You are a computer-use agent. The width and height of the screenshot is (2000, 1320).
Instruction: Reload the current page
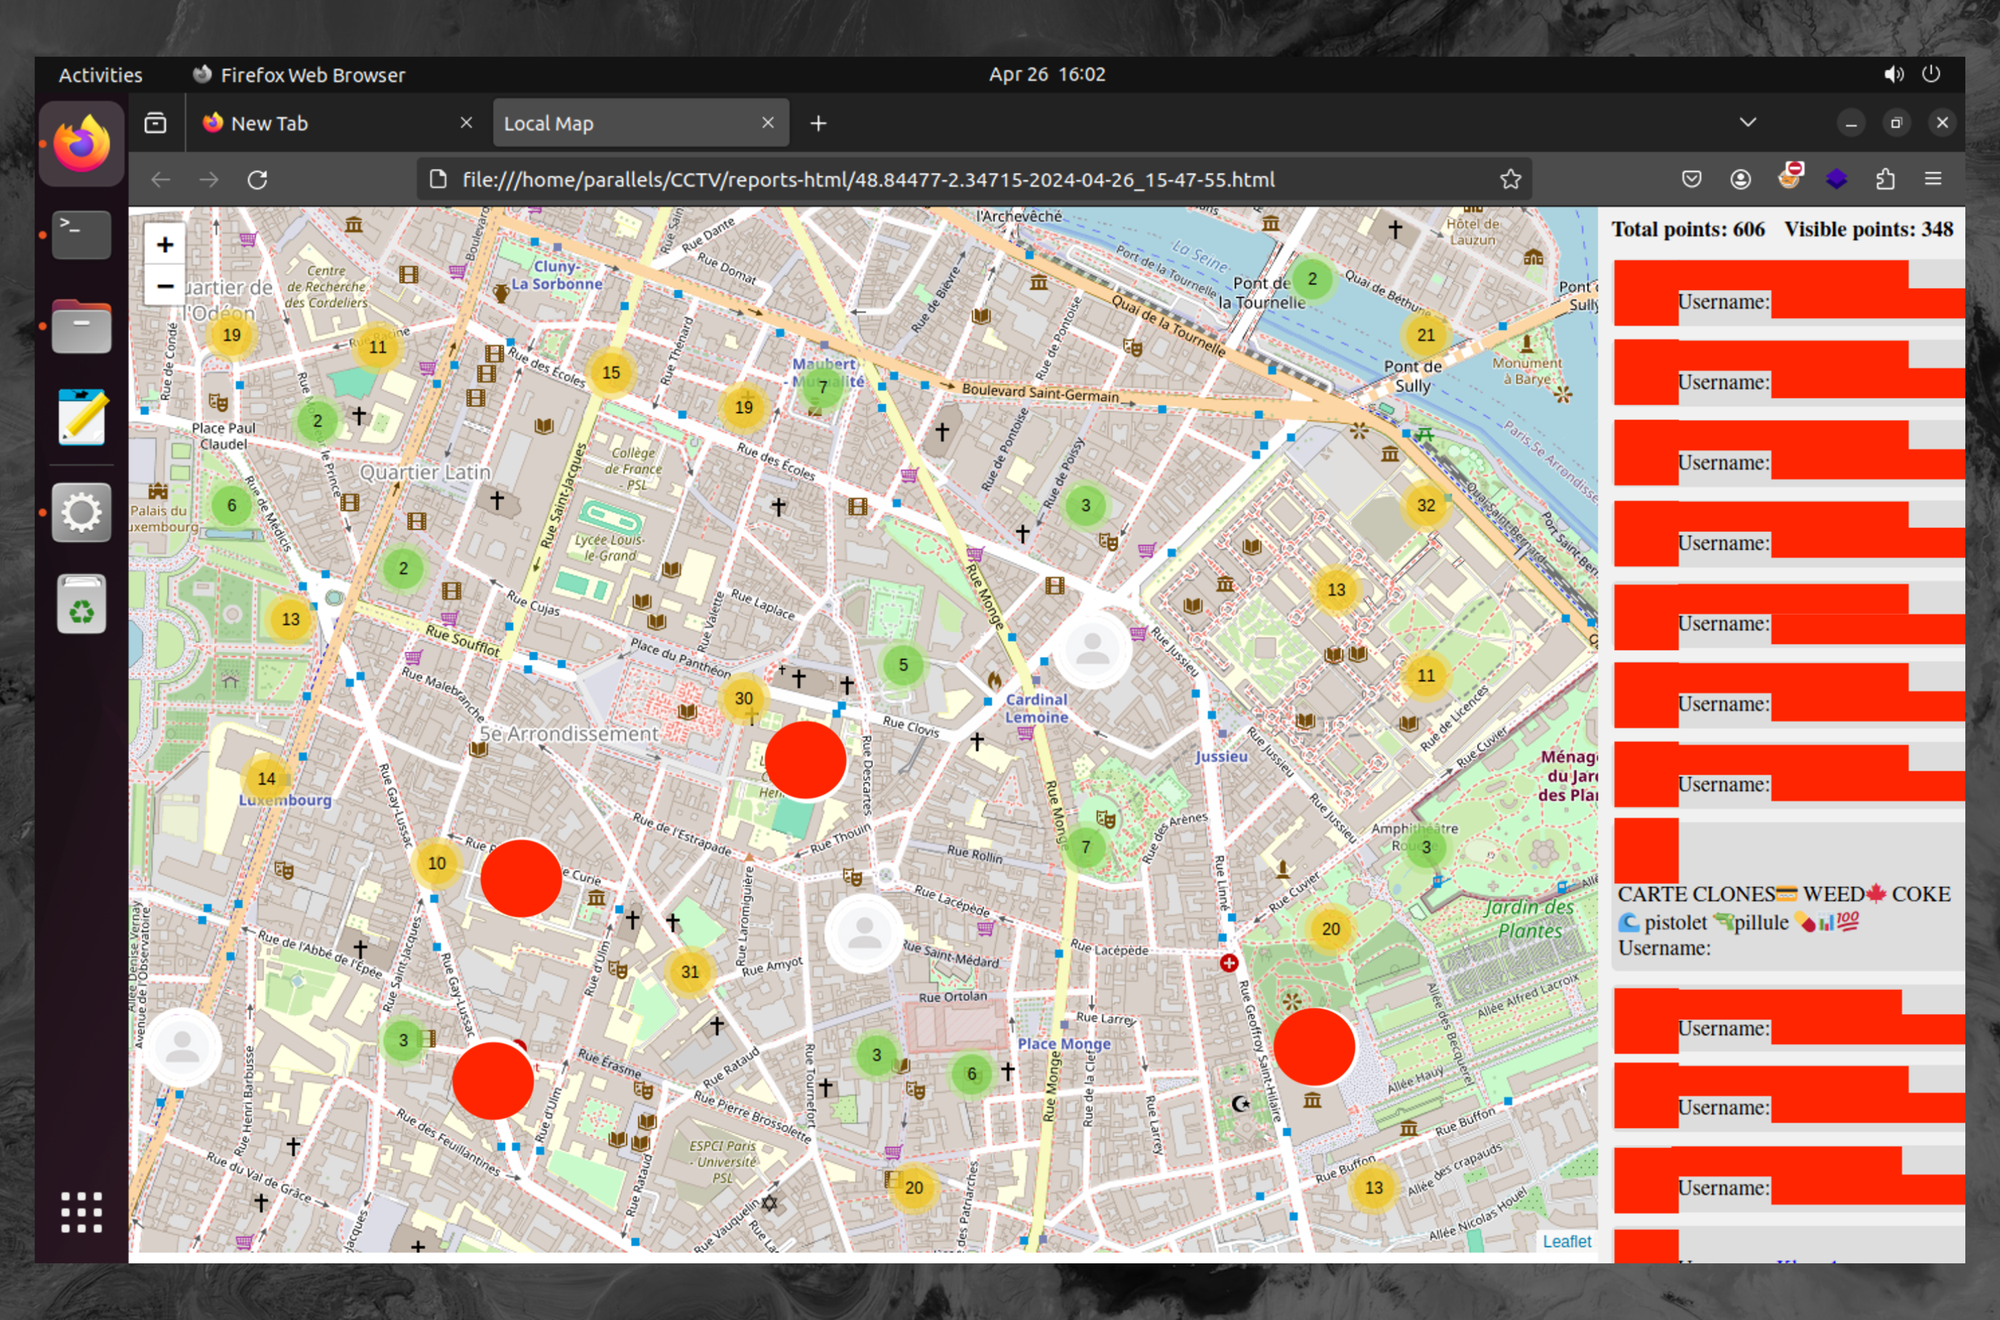pyautogui.click(x=258, y=179)
